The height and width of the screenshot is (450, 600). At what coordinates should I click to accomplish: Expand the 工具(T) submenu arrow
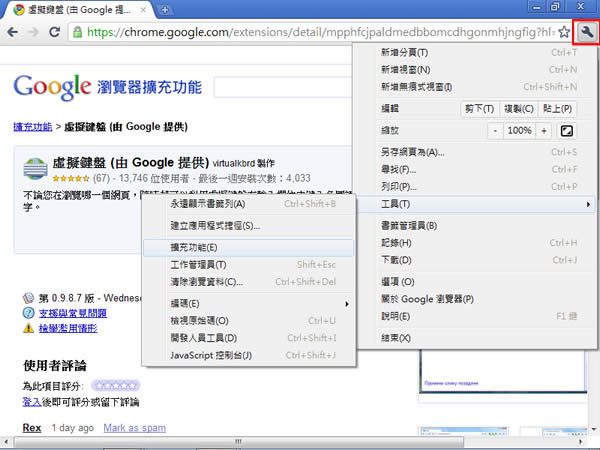588,204
